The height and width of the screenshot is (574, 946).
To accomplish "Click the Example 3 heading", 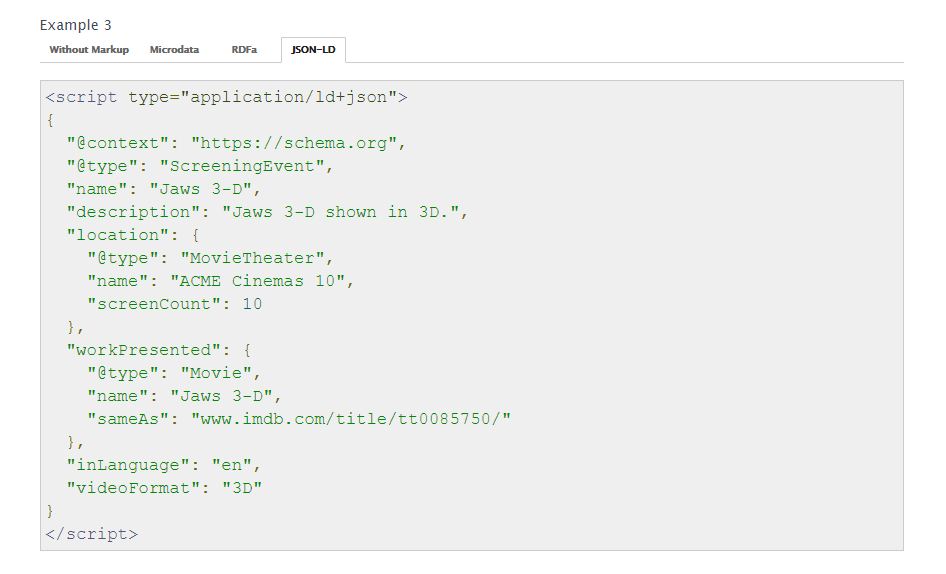I will tap(75, 25).
